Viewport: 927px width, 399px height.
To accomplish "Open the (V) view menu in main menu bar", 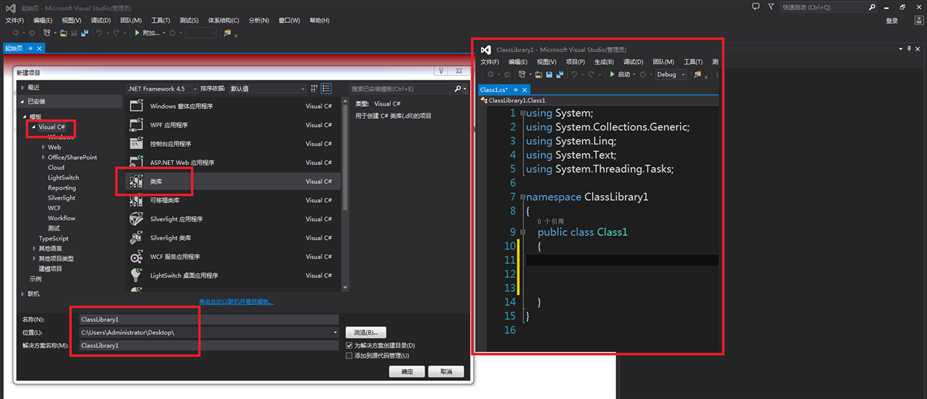I will [71, 20].
